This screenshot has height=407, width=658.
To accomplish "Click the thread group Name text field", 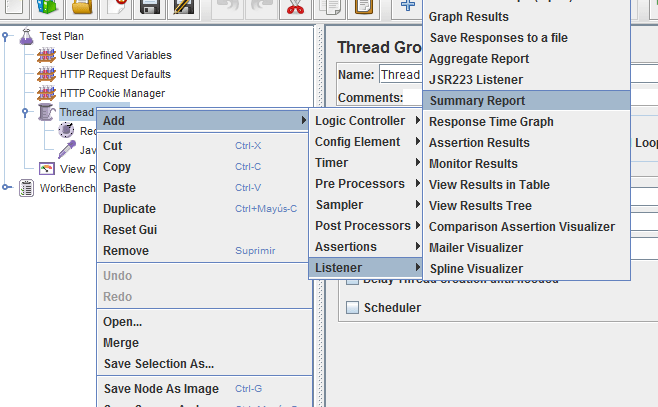I will (400, 75).
